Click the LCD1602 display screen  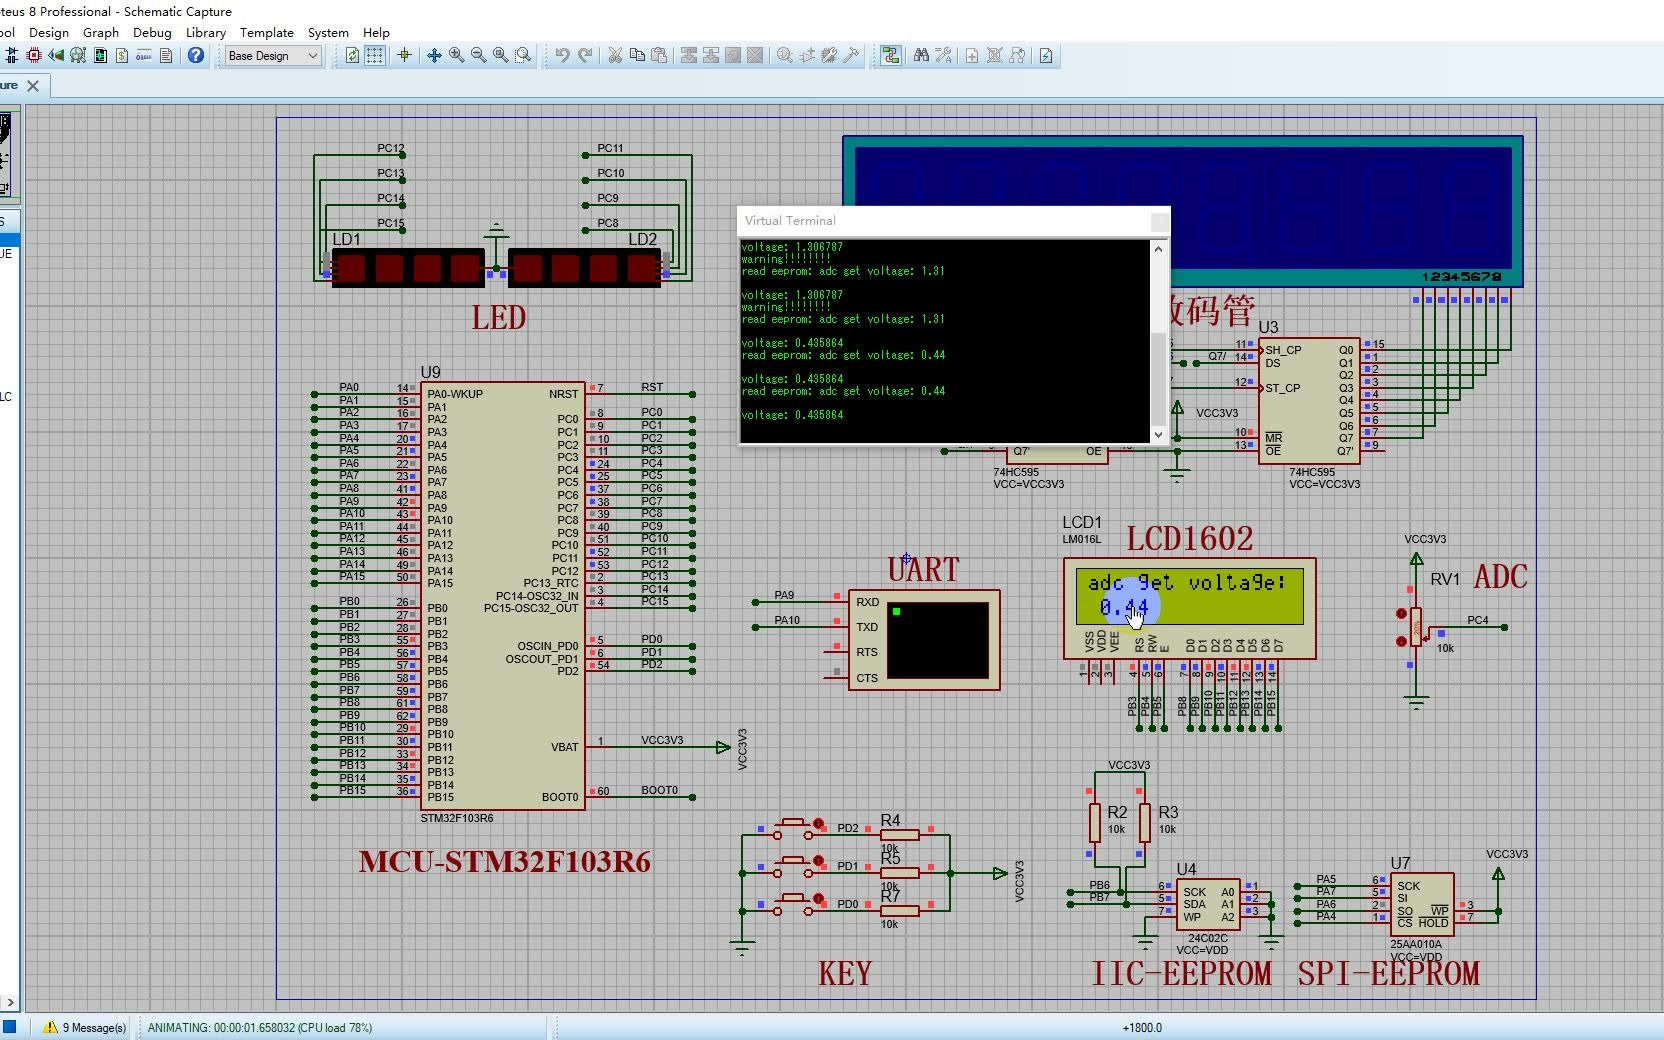tap(1190, 595)
